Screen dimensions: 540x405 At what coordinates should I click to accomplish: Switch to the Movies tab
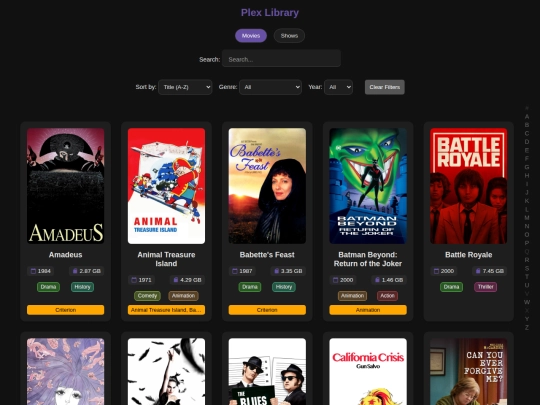coord(251,36)
